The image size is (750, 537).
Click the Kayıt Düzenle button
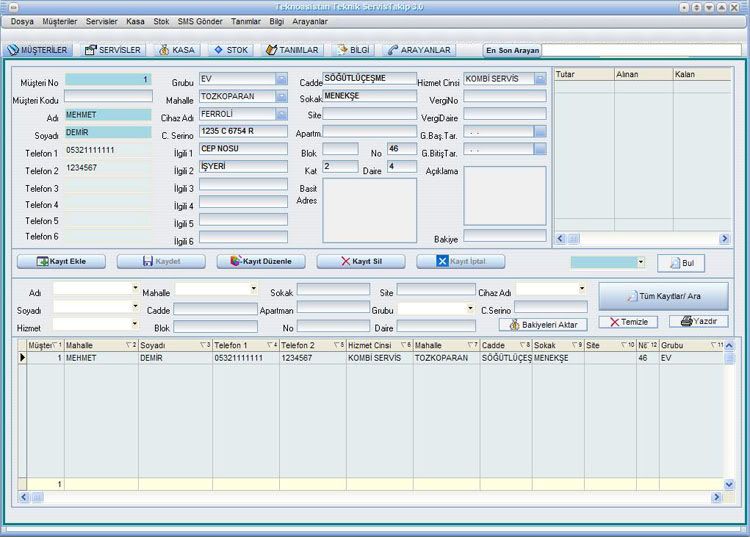click(x=261, y=262)
